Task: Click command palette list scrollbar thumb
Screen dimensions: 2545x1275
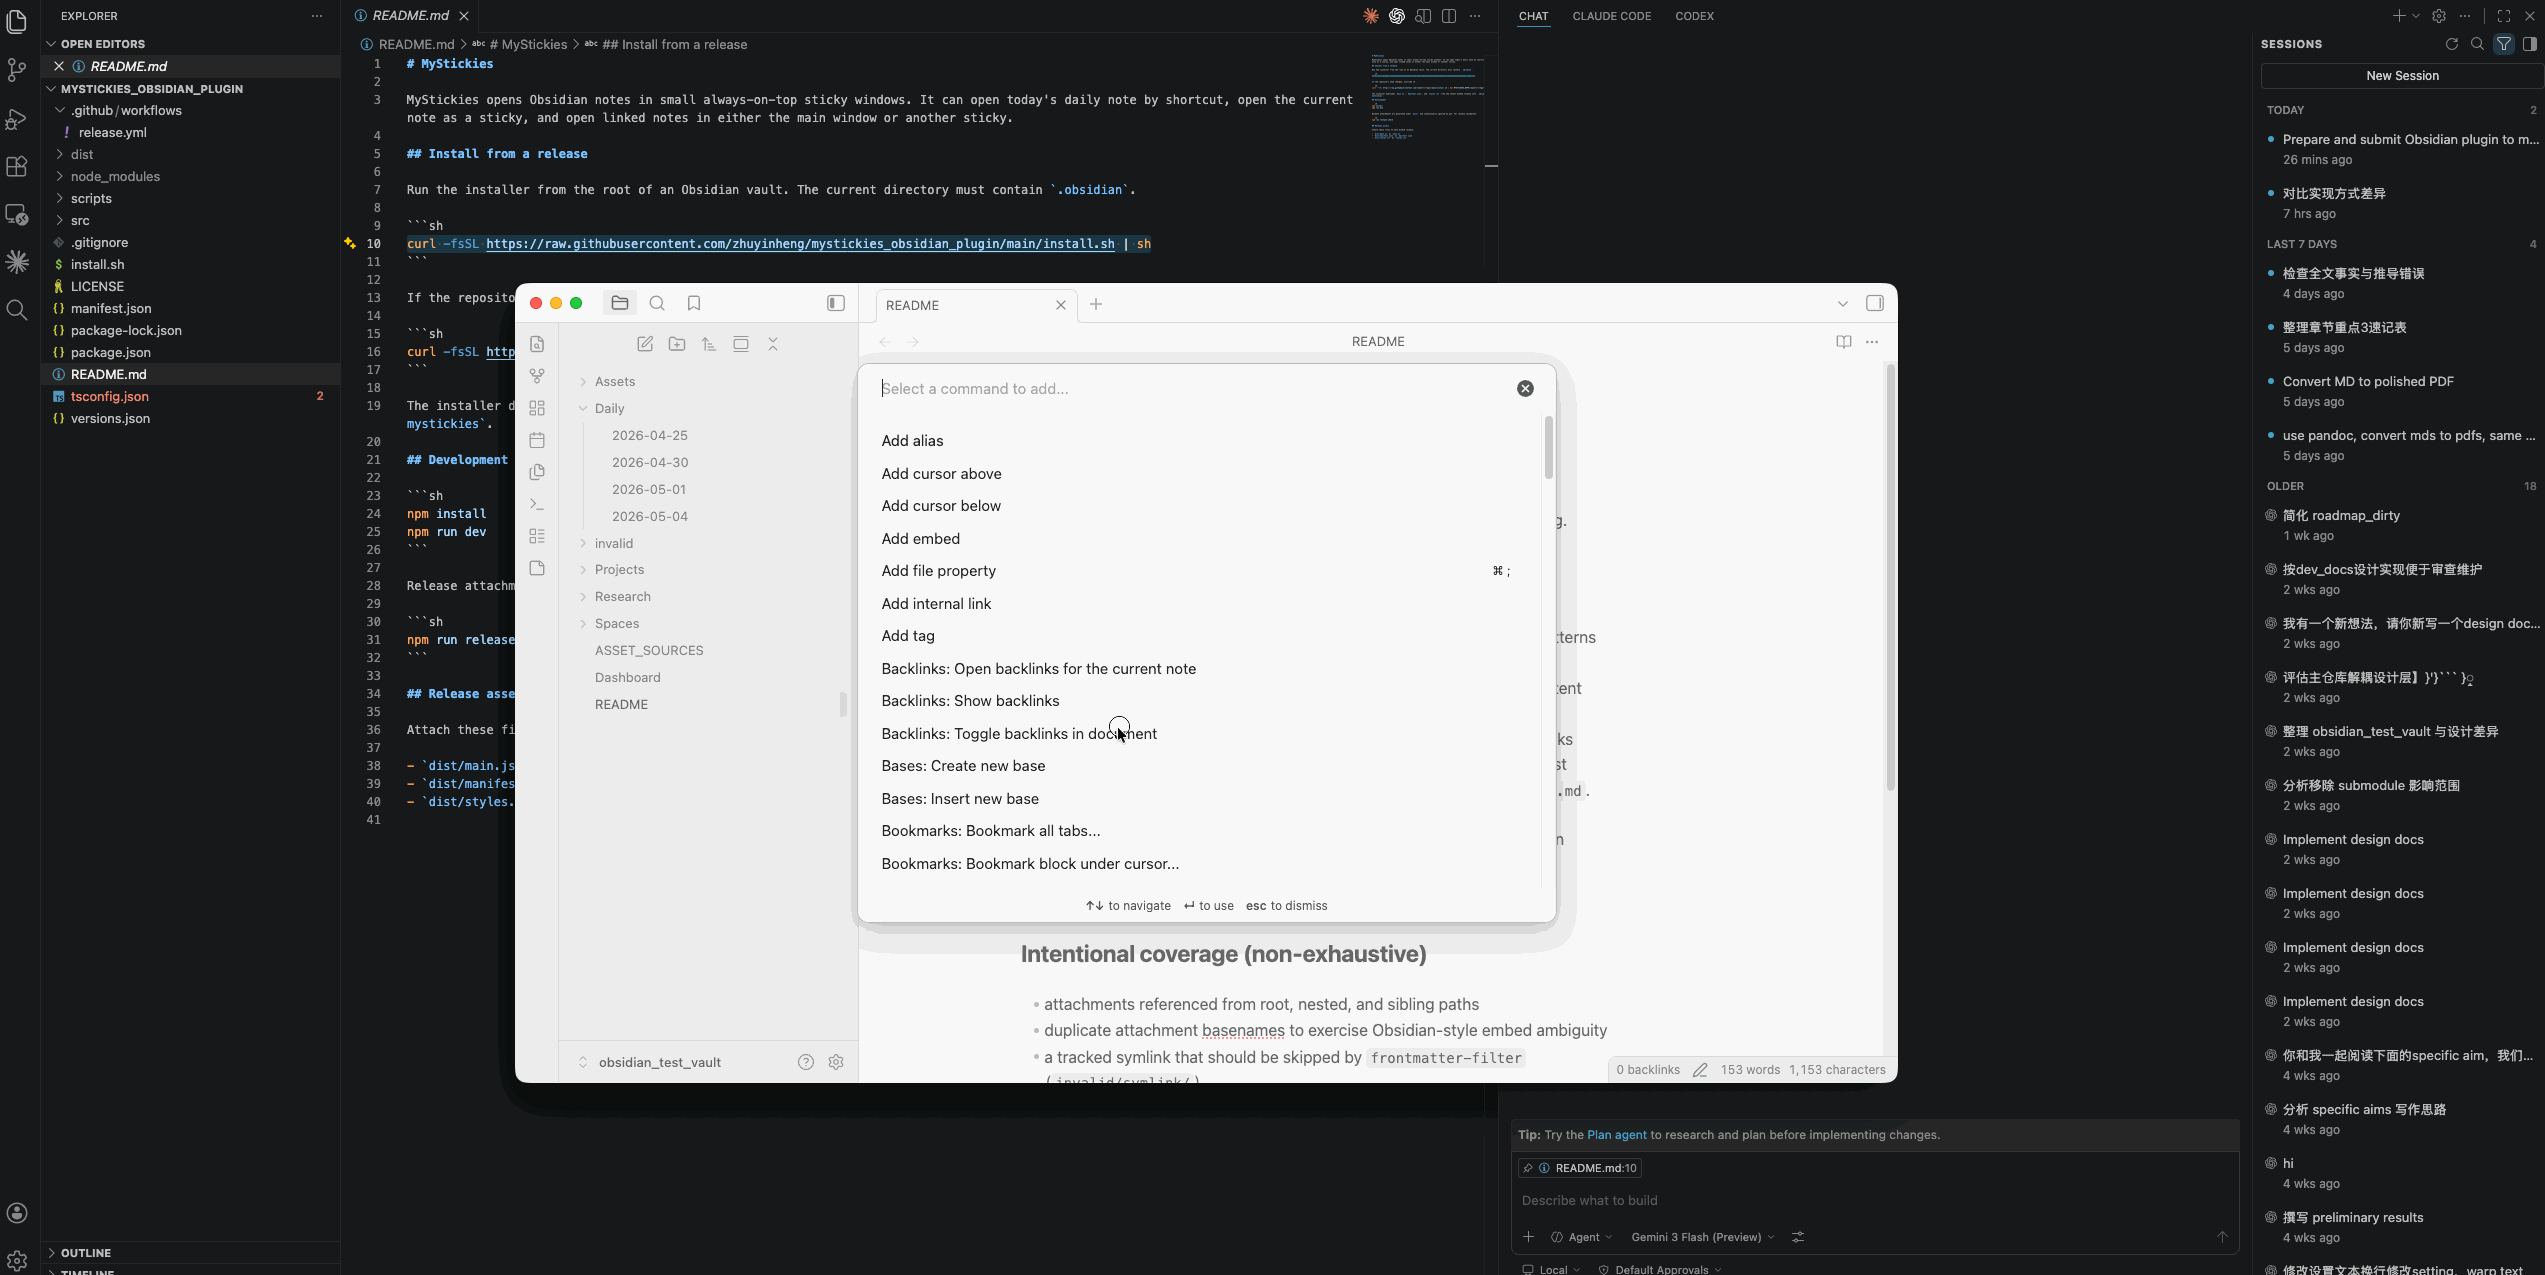Action: [1548, 448]
